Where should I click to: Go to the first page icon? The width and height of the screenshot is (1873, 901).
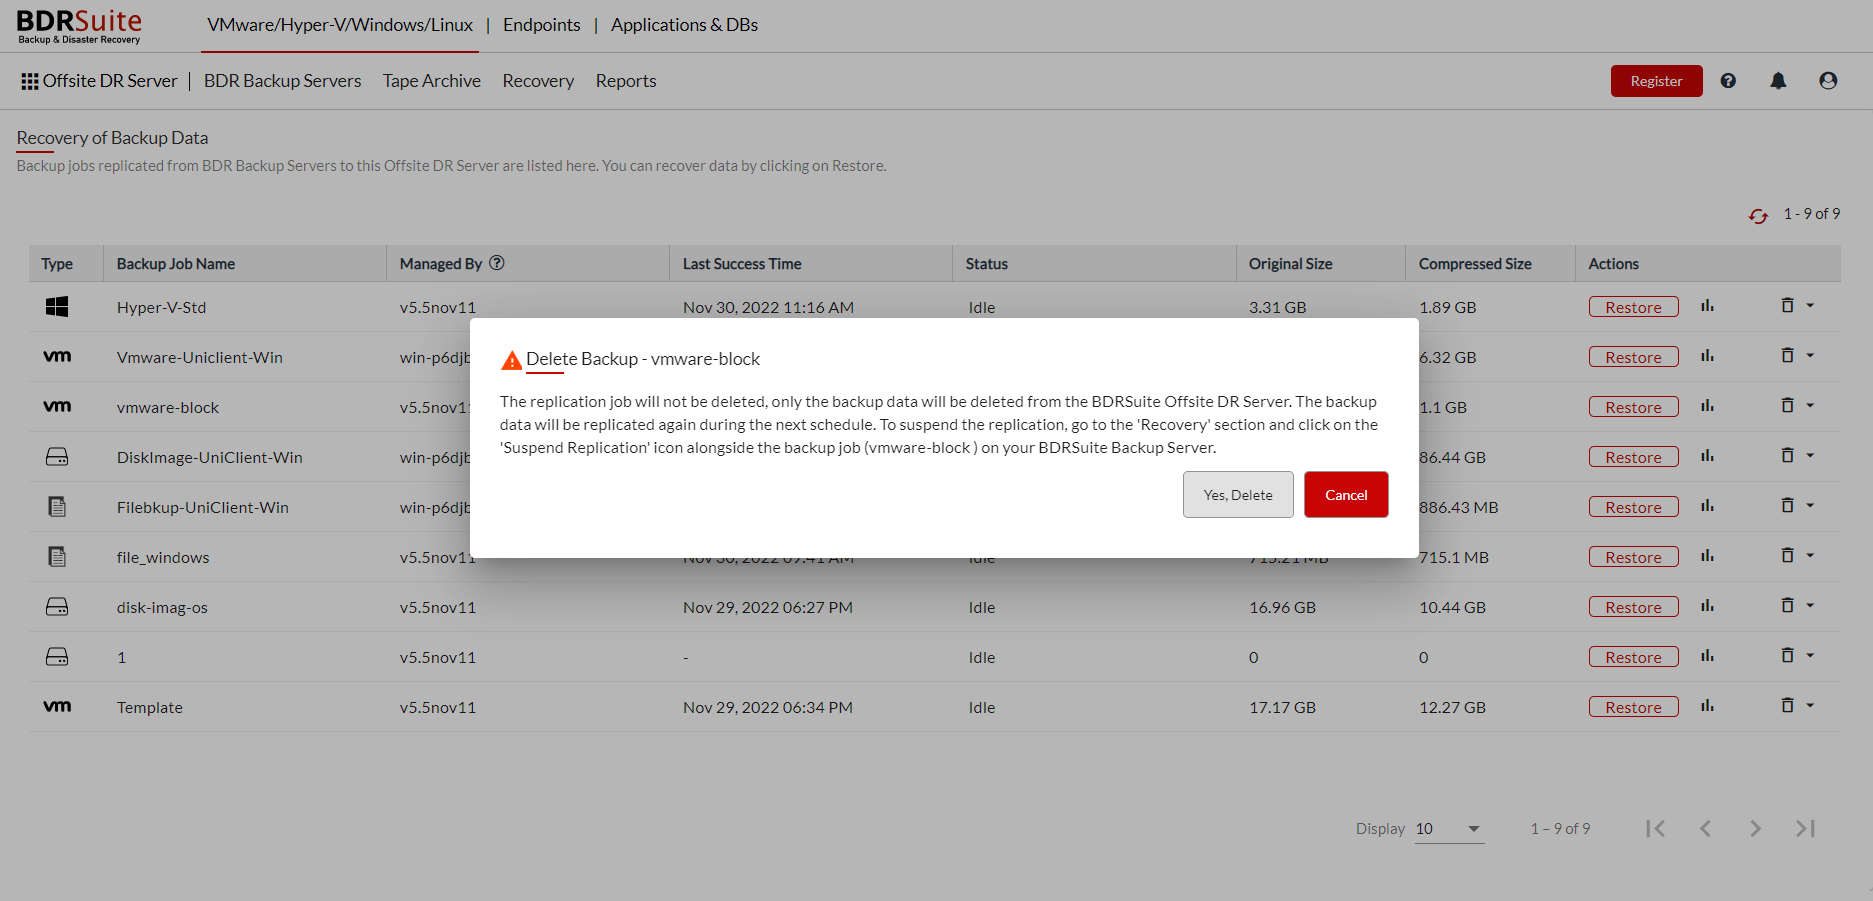pos(1656,828)
